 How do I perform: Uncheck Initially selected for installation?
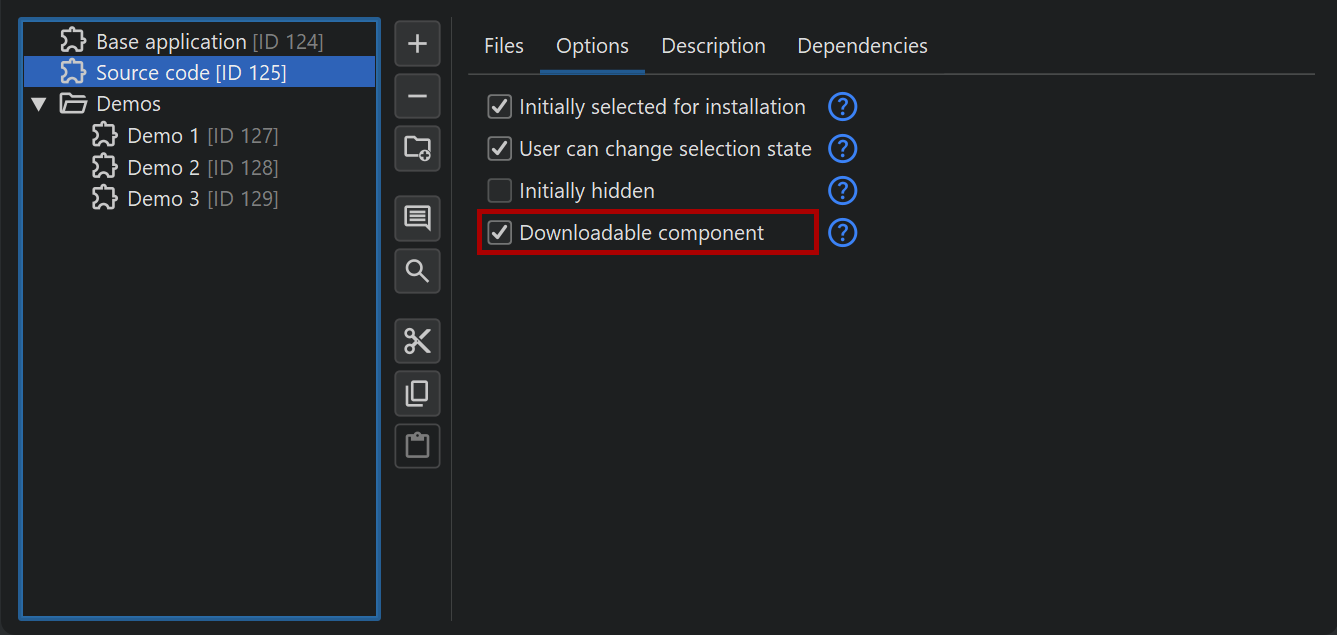tap(499, 107)
